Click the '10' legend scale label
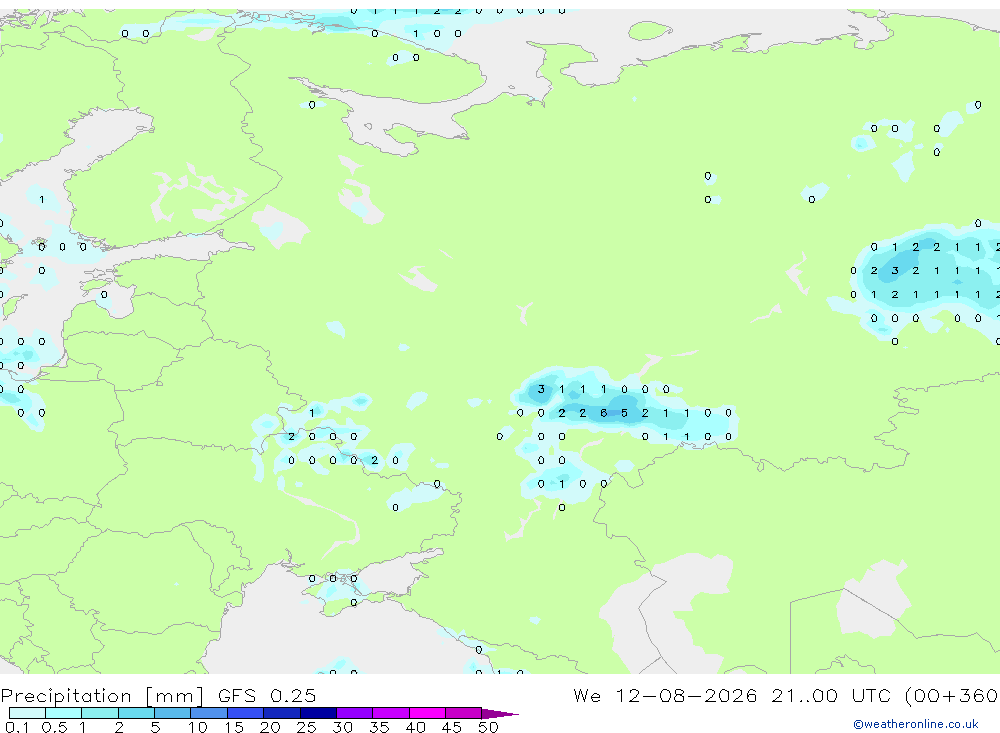 click(197, 727)
